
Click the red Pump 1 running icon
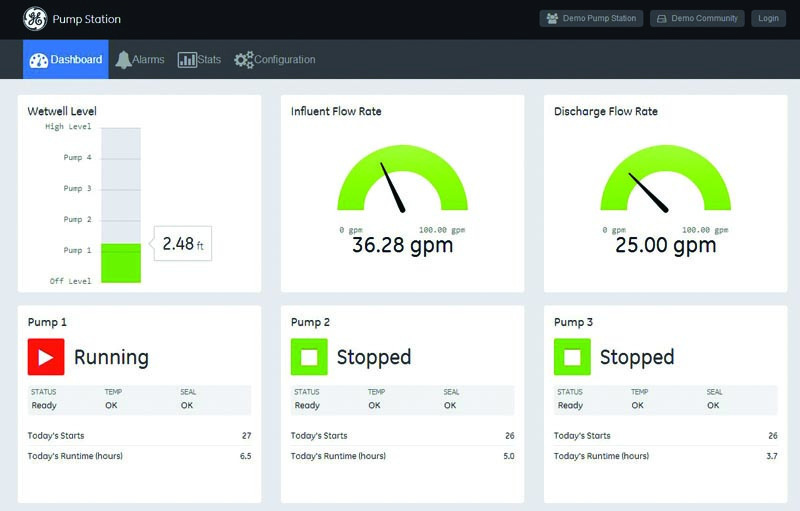pyautogui.click(x=46, y=357)
